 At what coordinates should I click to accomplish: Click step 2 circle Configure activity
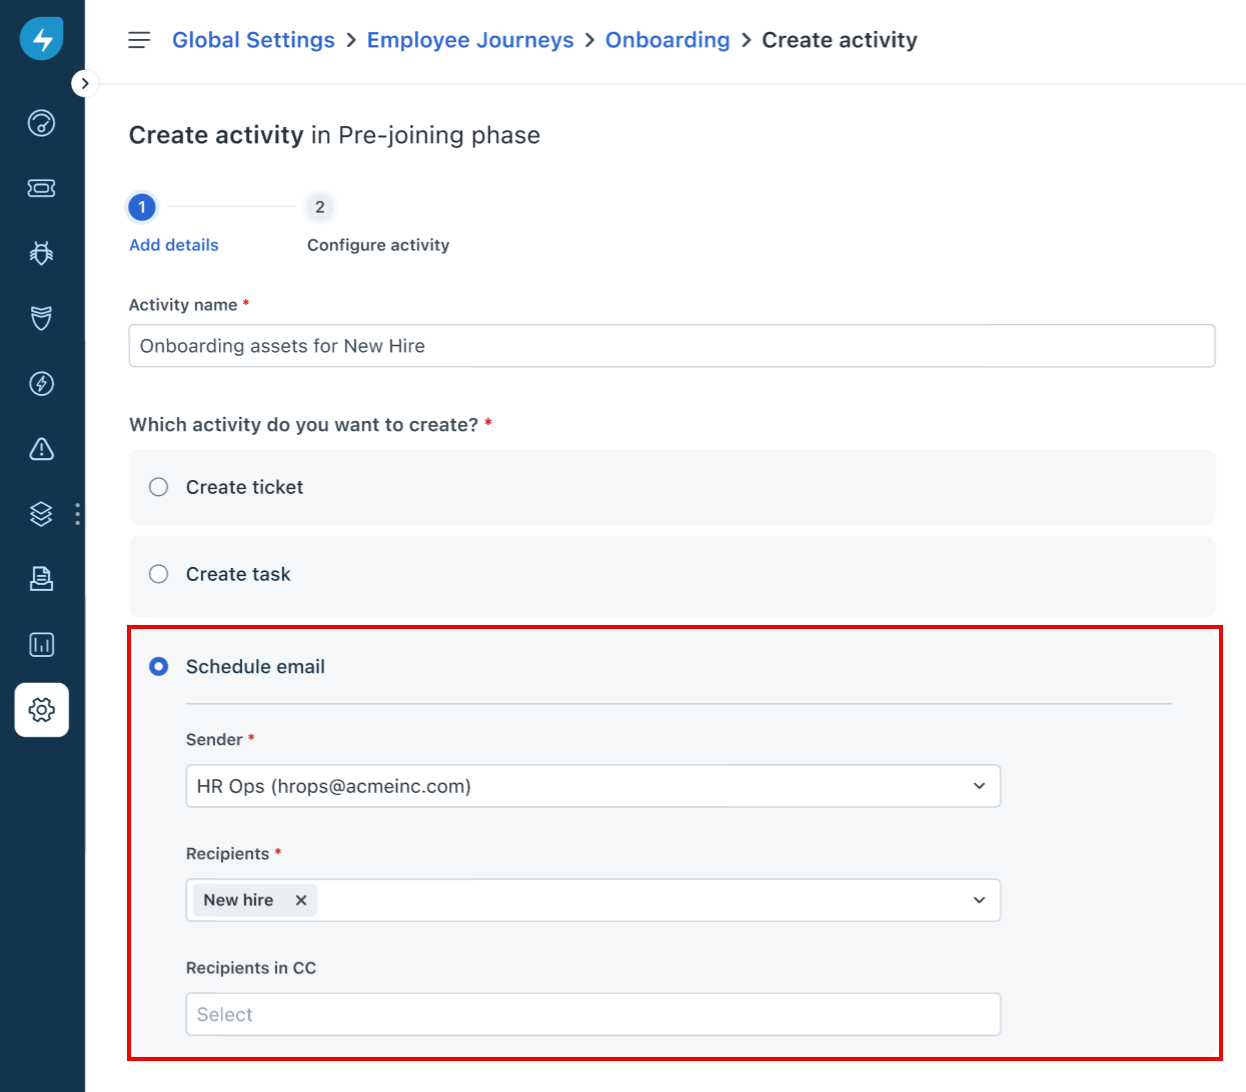(x=320, y=207)
